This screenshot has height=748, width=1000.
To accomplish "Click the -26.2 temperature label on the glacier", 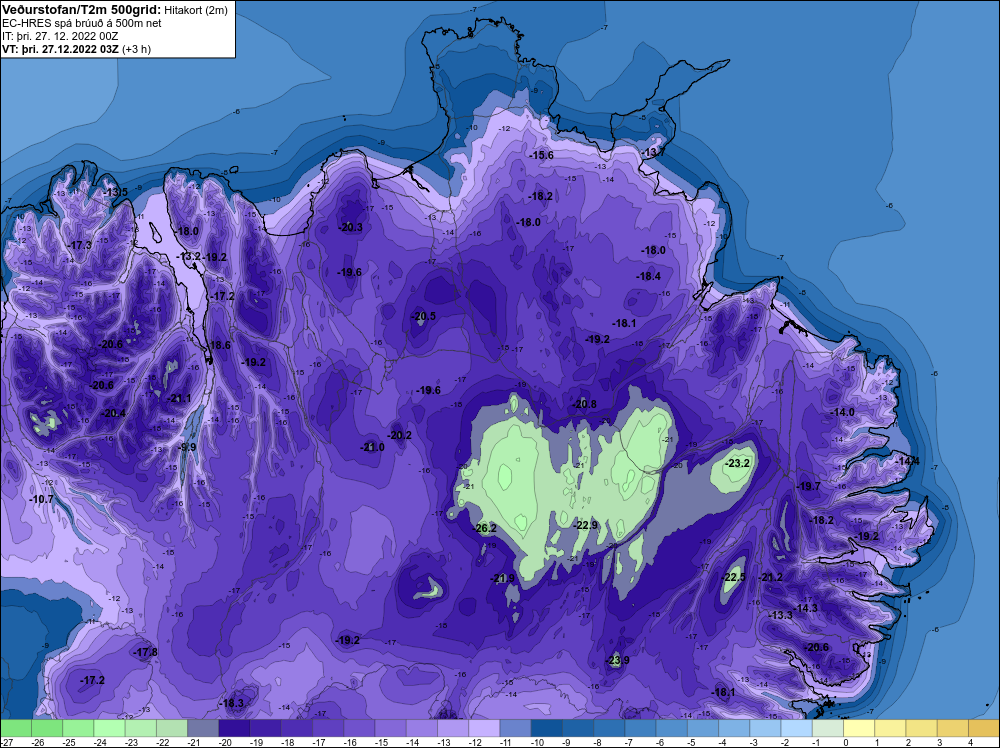I will pyautogui.click(x=485, y=528).
